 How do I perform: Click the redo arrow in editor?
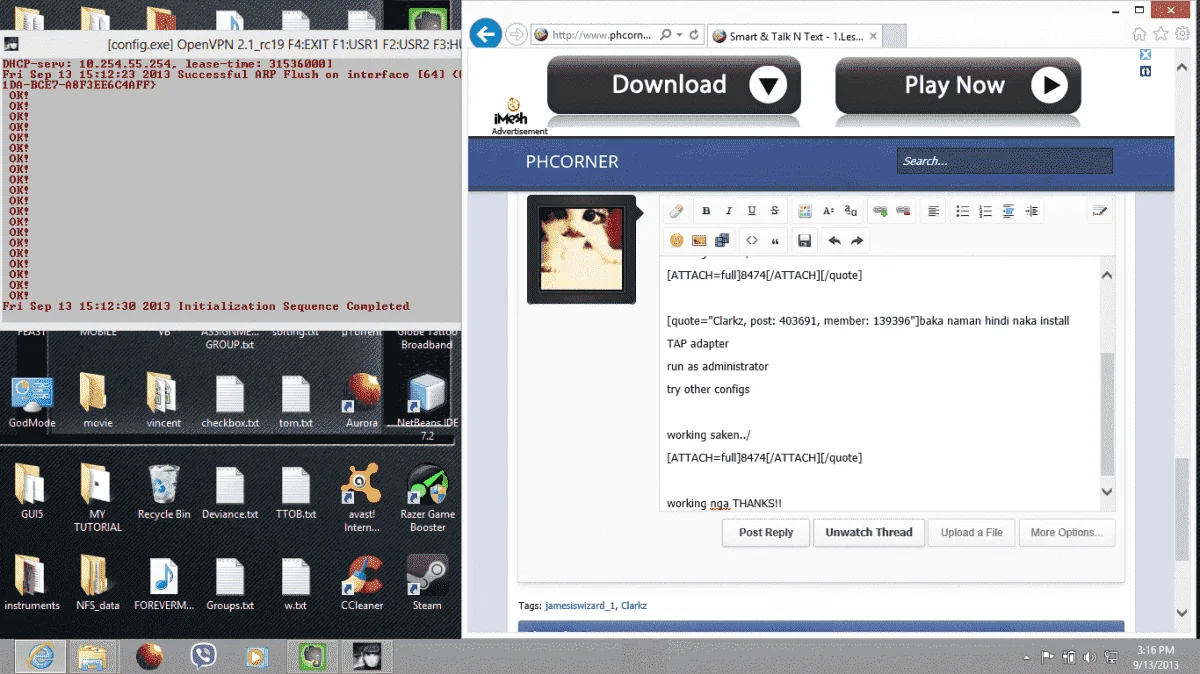857,241
